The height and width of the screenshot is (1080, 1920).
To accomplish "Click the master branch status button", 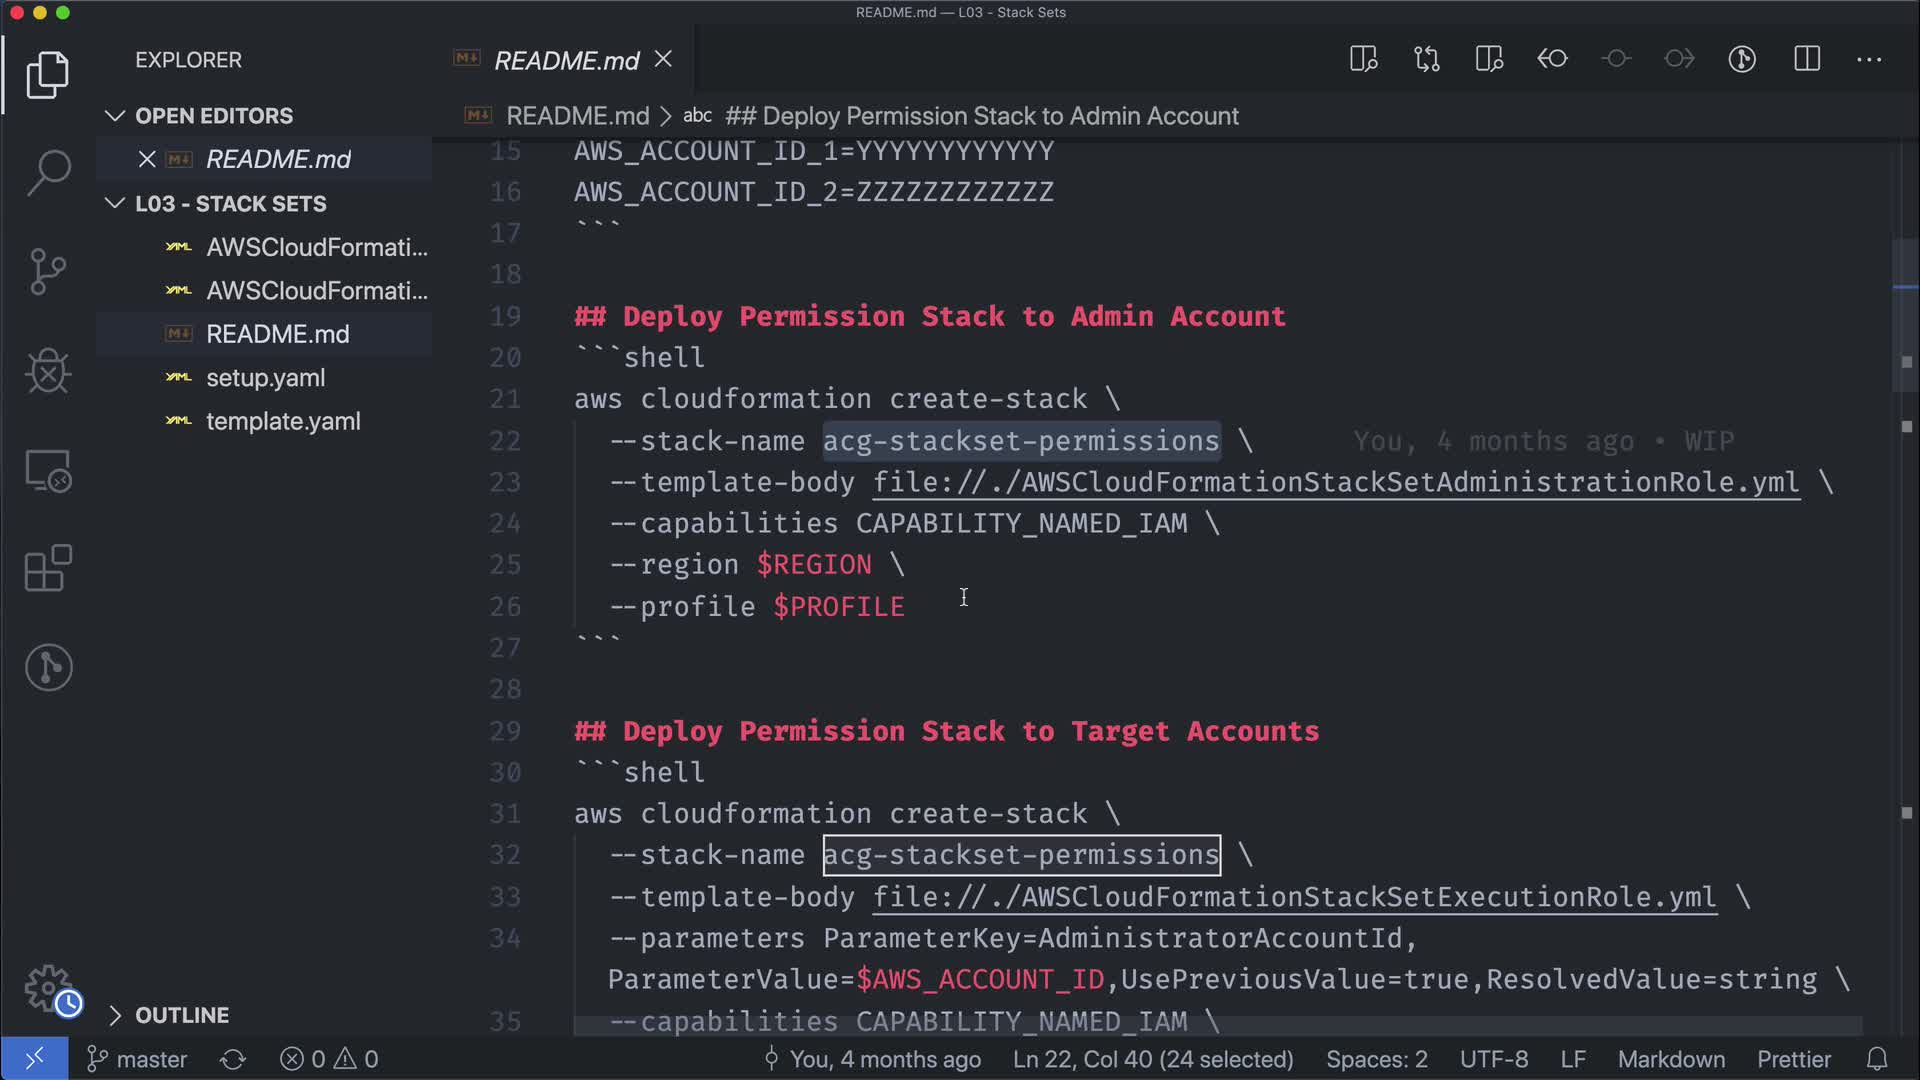I will click(138, 1059).
